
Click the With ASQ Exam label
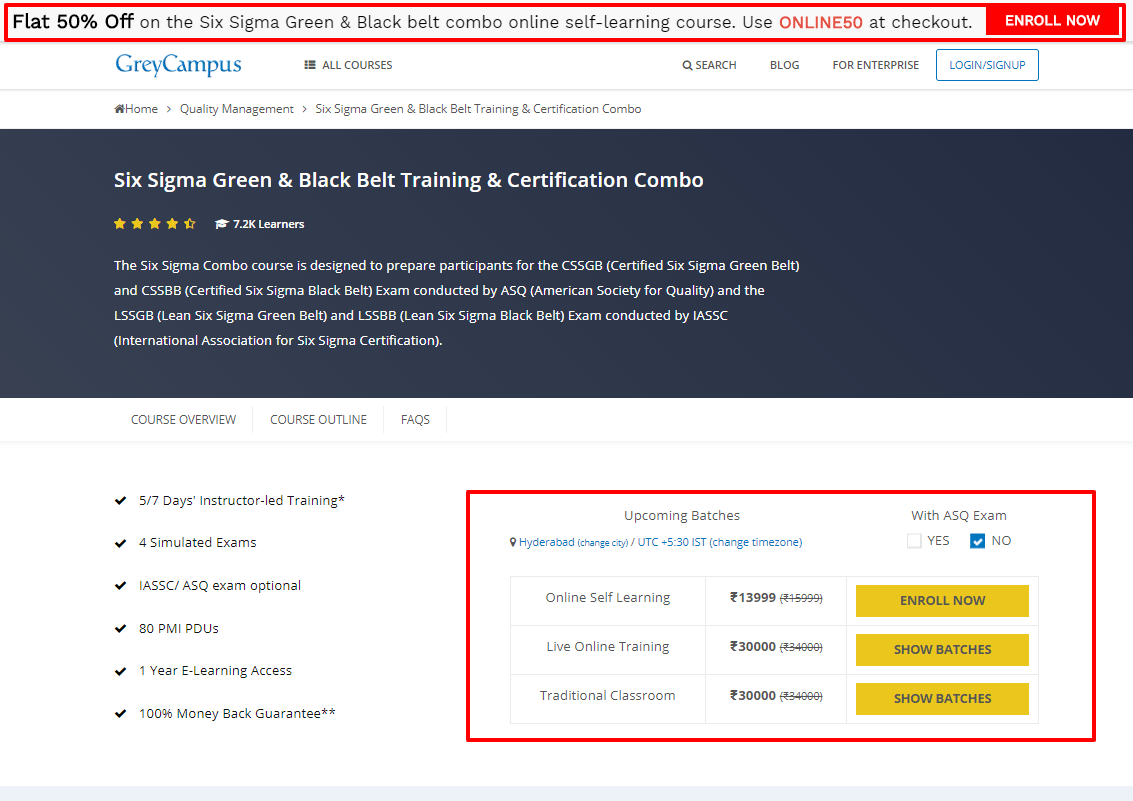pos(959,516)
